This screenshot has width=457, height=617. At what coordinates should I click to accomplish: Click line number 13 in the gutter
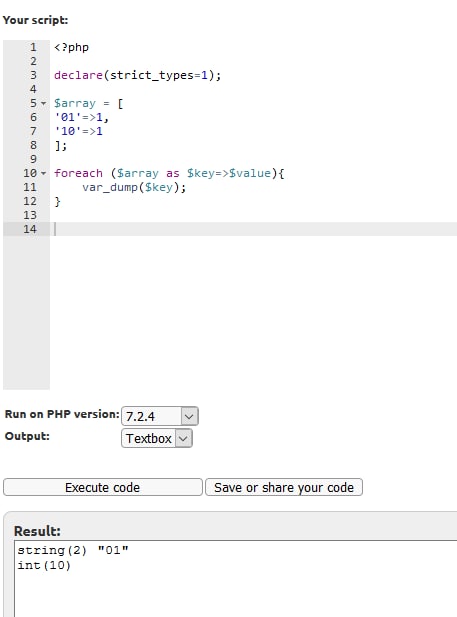[30, 215]
